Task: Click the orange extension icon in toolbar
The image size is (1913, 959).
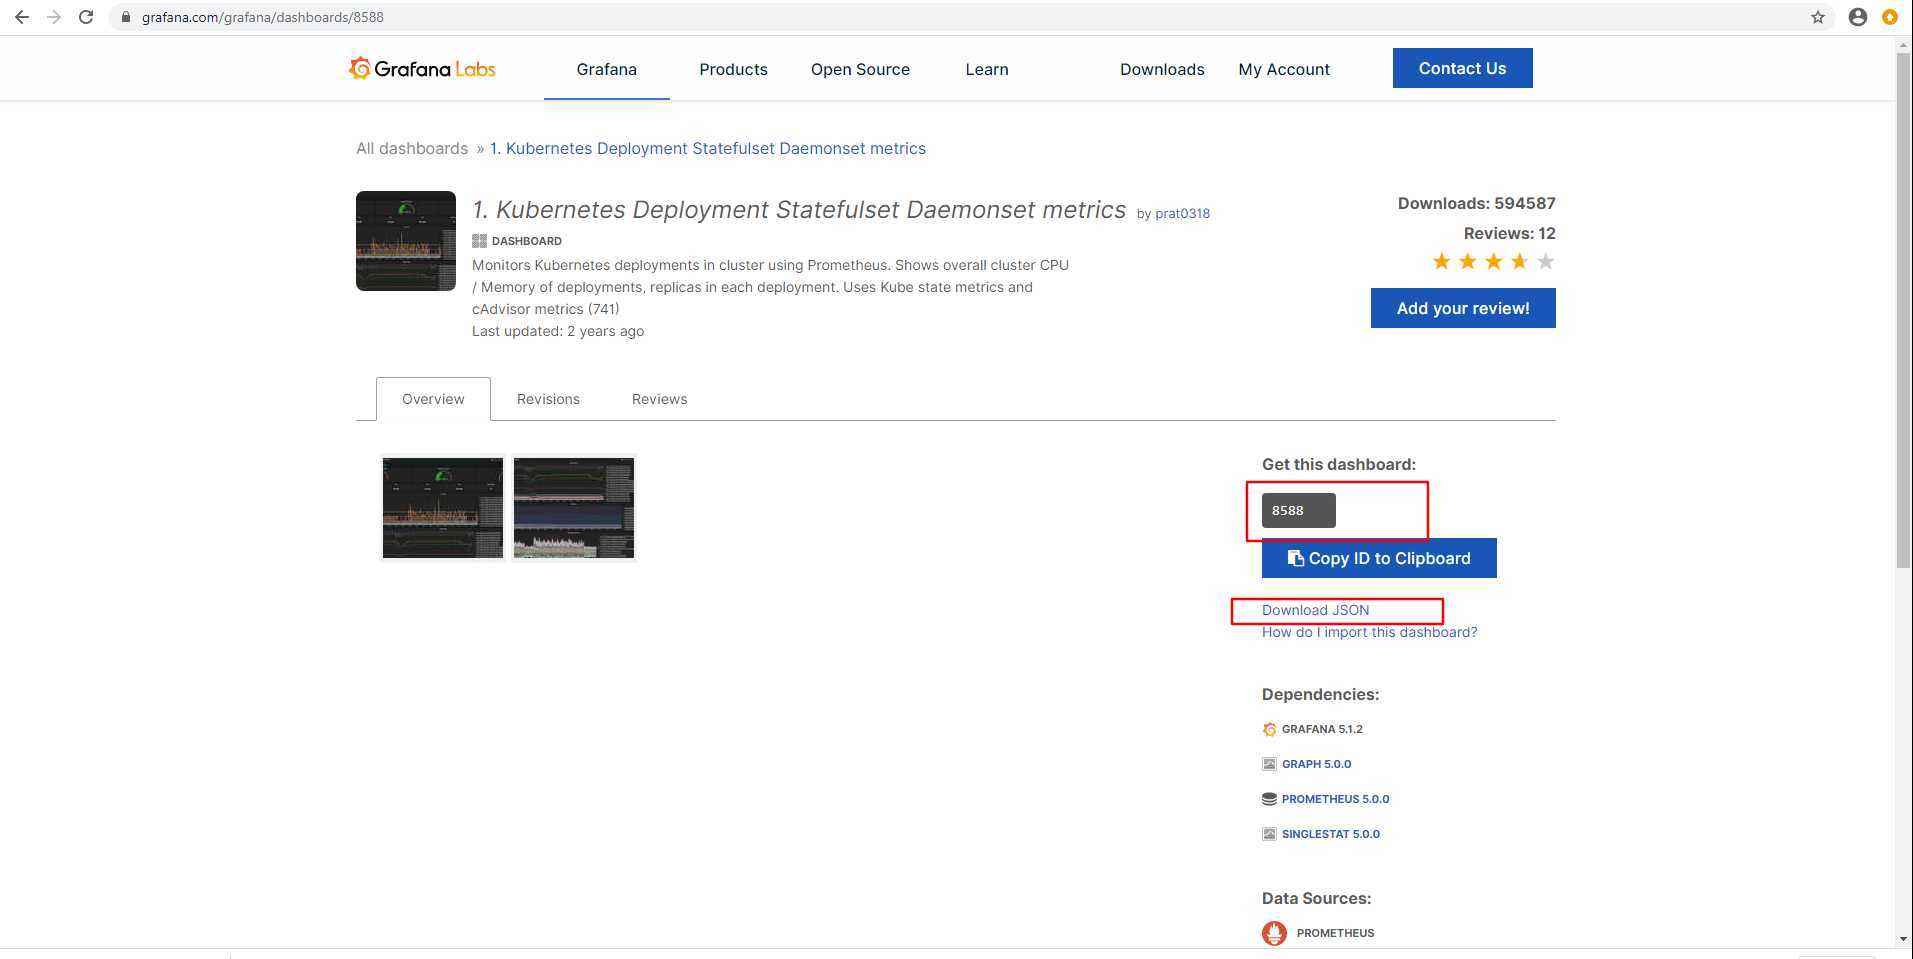Action: [x=1889, y=17]
